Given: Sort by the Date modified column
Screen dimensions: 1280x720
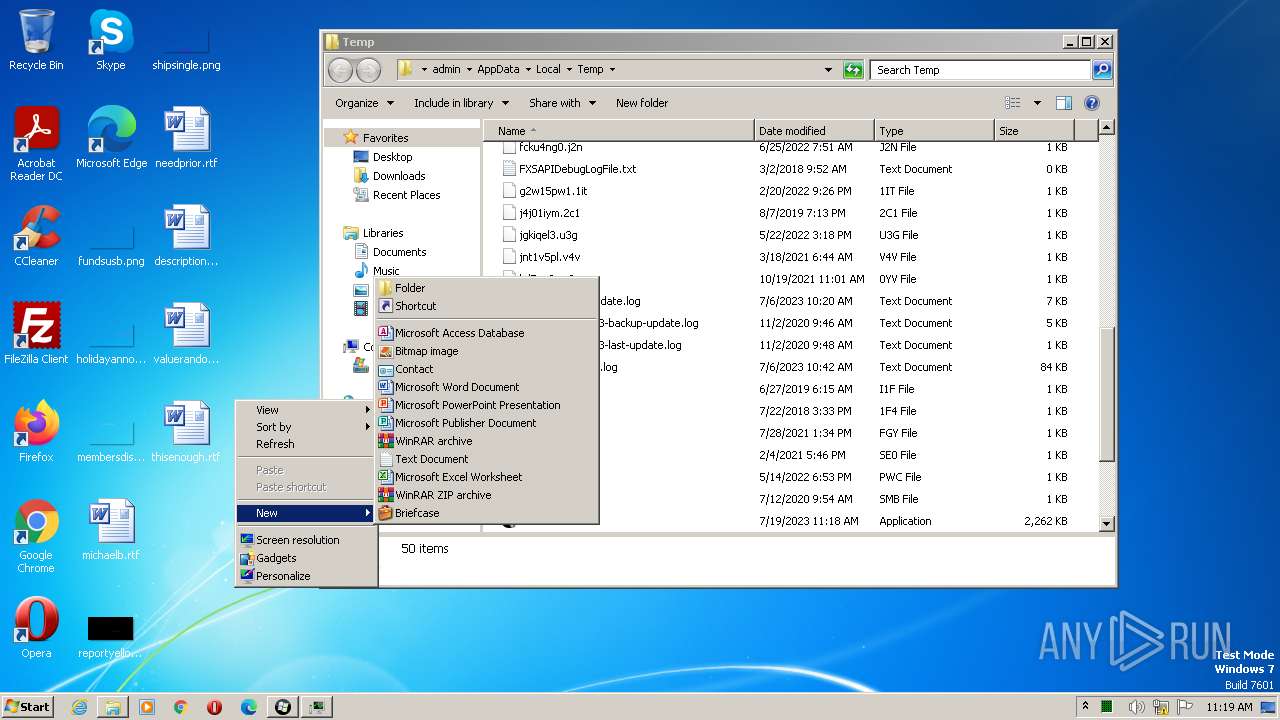Looking at the screenshot, I should coord(814,131).
